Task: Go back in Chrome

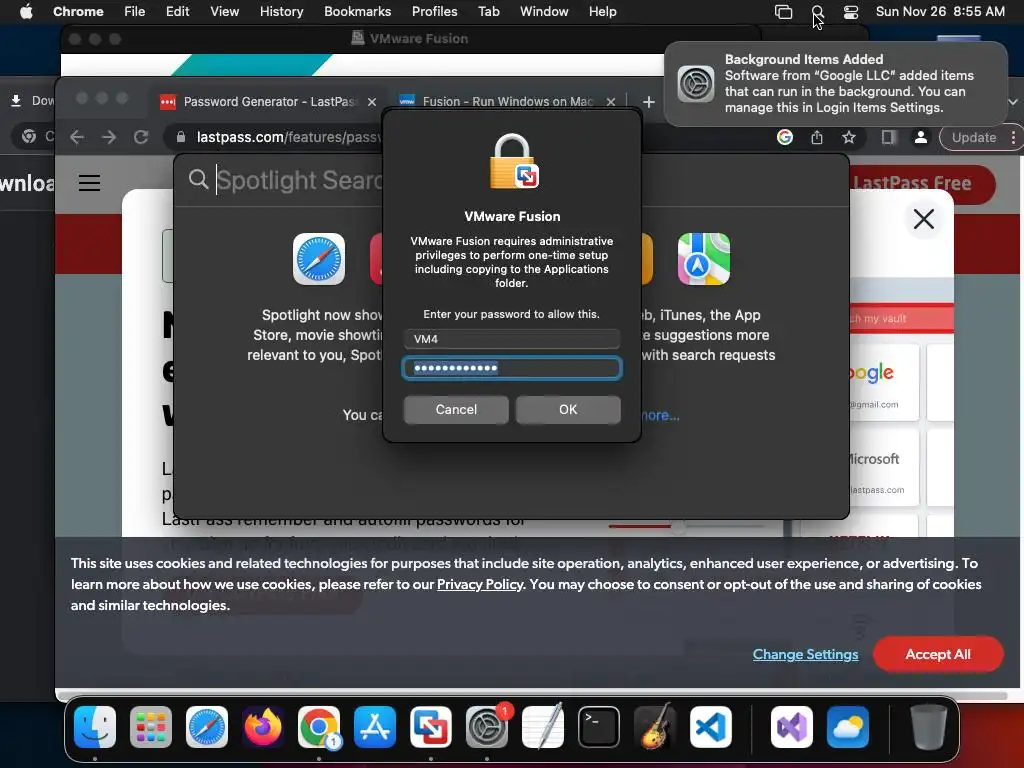Action: [x=77, y=137]
